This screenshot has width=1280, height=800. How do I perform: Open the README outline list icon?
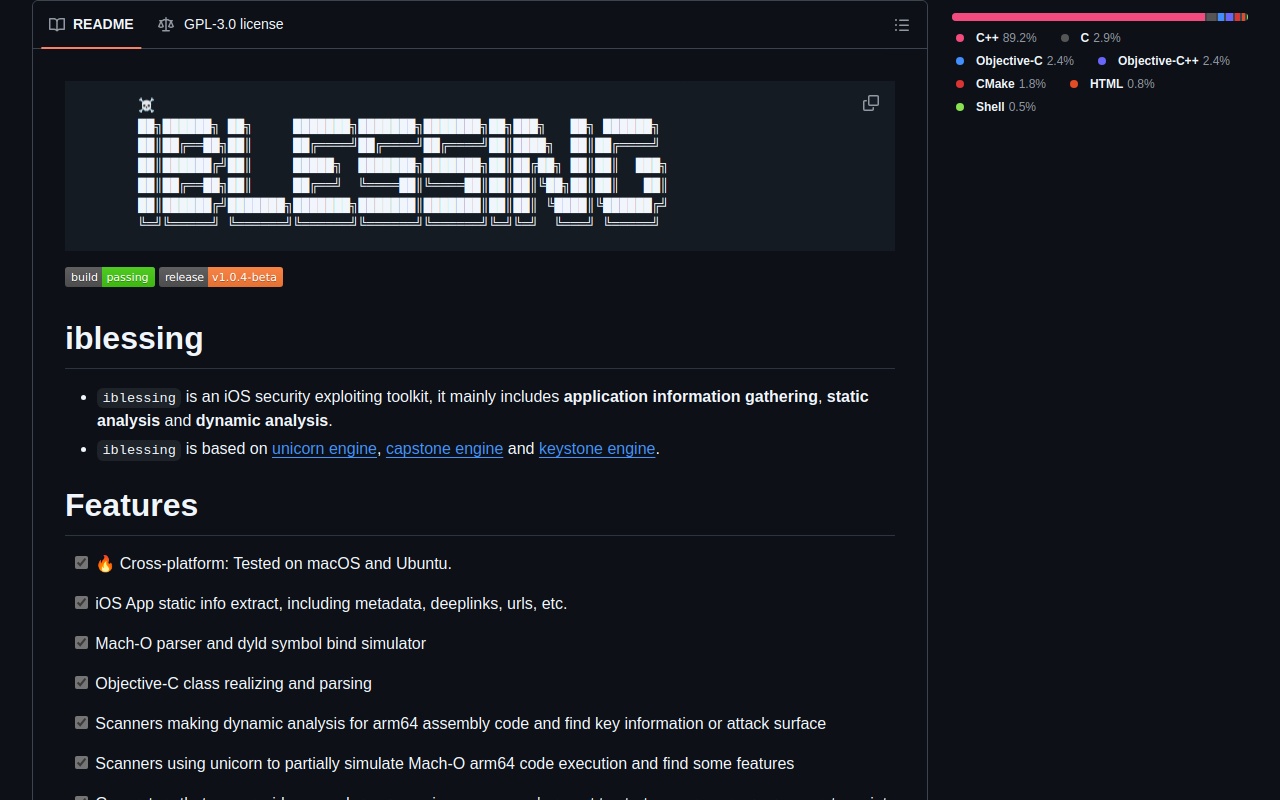902,25
